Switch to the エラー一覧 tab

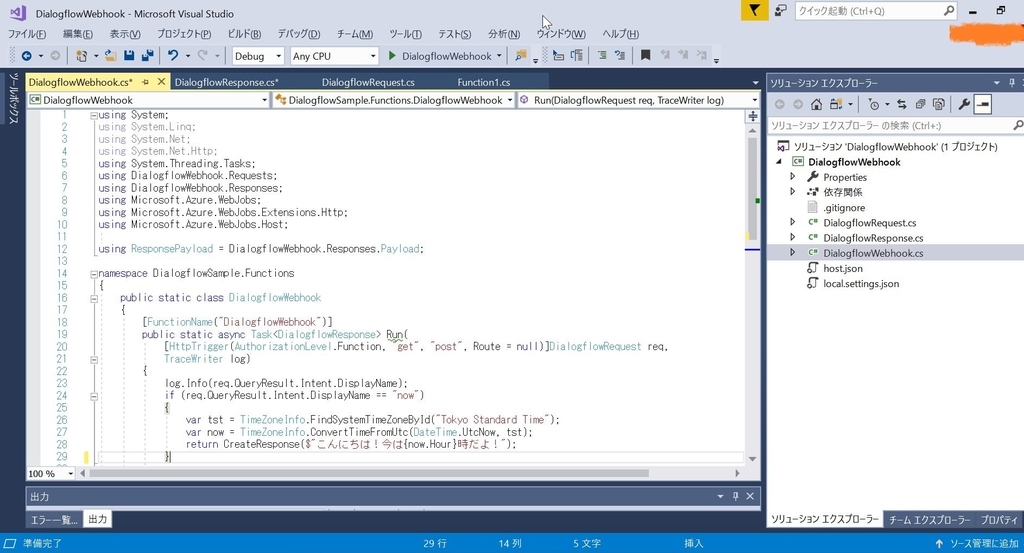[x=54, y=519]
